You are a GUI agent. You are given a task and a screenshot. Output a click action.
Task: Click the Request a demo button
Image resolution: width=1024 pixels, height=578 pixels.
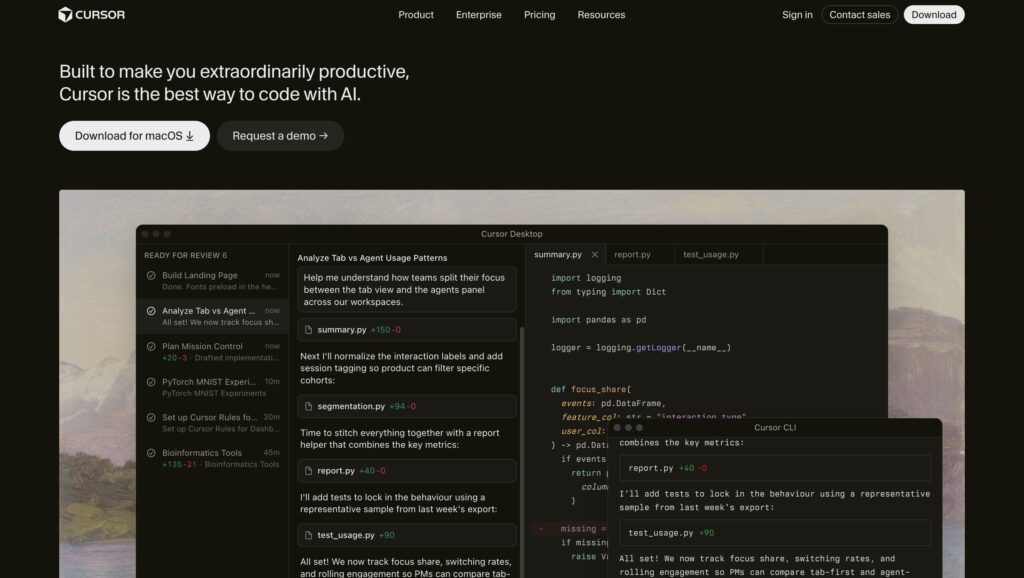280,136
